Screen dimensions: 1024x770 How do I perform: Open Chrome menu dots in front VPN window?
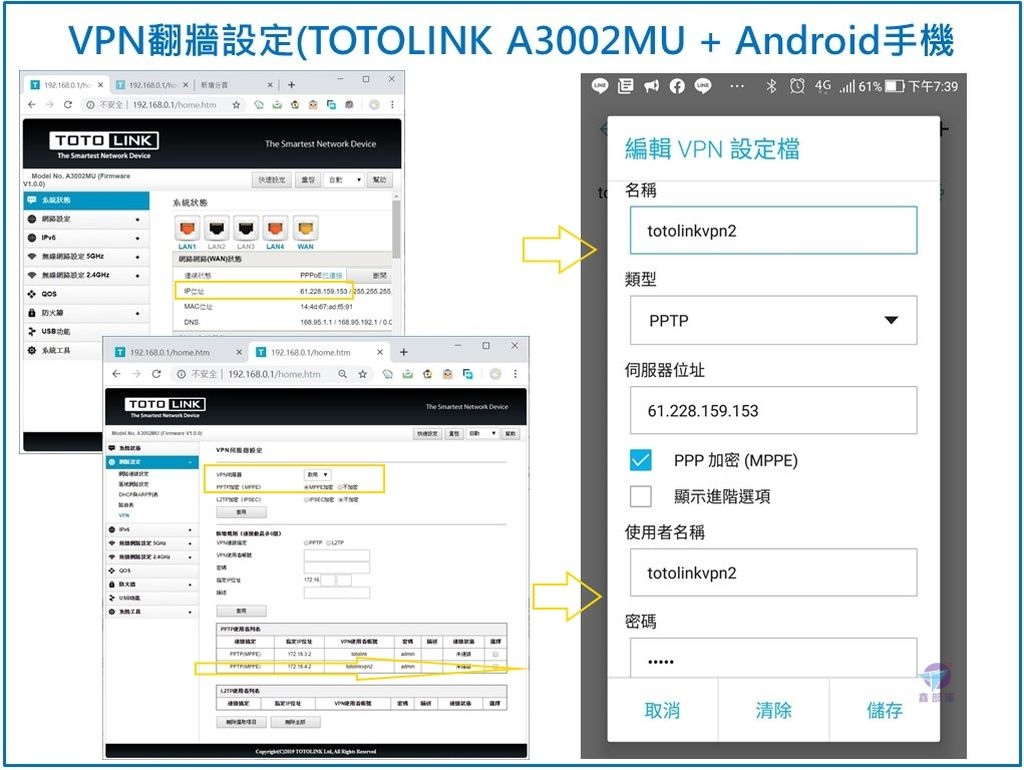tap(515, 374)
